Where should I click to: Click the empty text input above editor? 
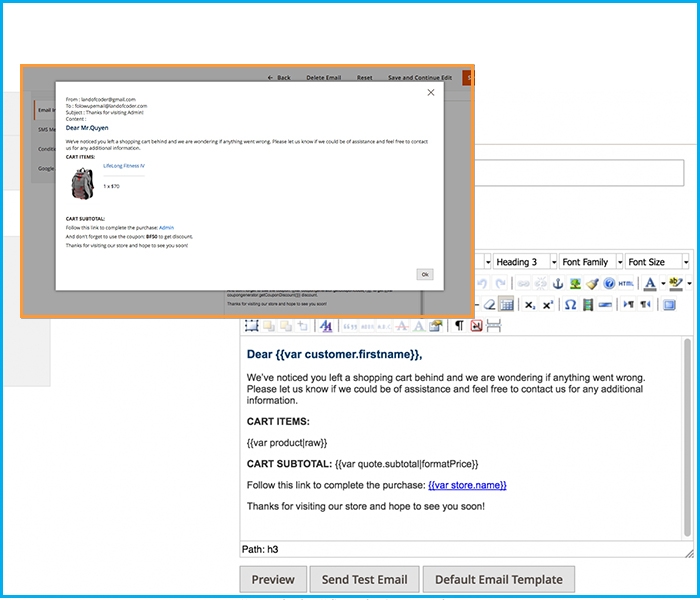579,173
